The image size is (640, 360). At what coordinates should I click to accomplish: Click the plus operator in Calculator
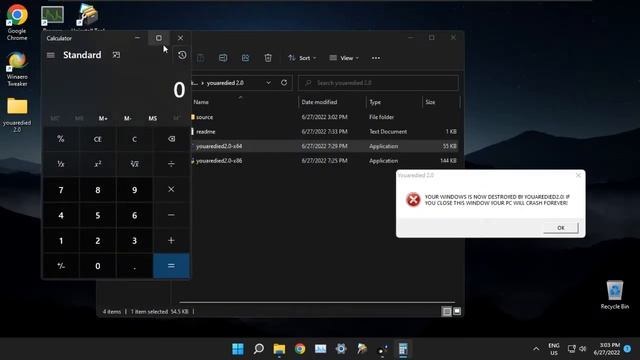171,240
